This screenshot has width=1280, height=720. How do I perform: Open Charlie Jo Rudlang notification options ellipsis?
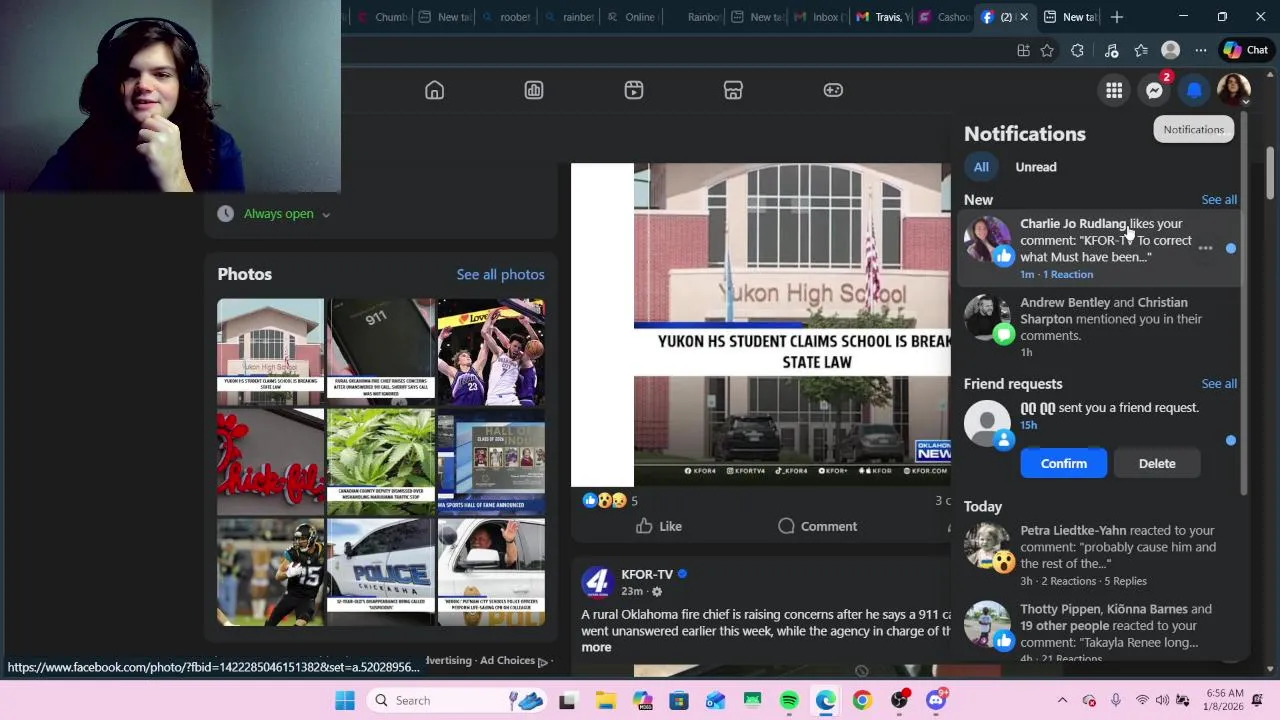pos(1205,248)
